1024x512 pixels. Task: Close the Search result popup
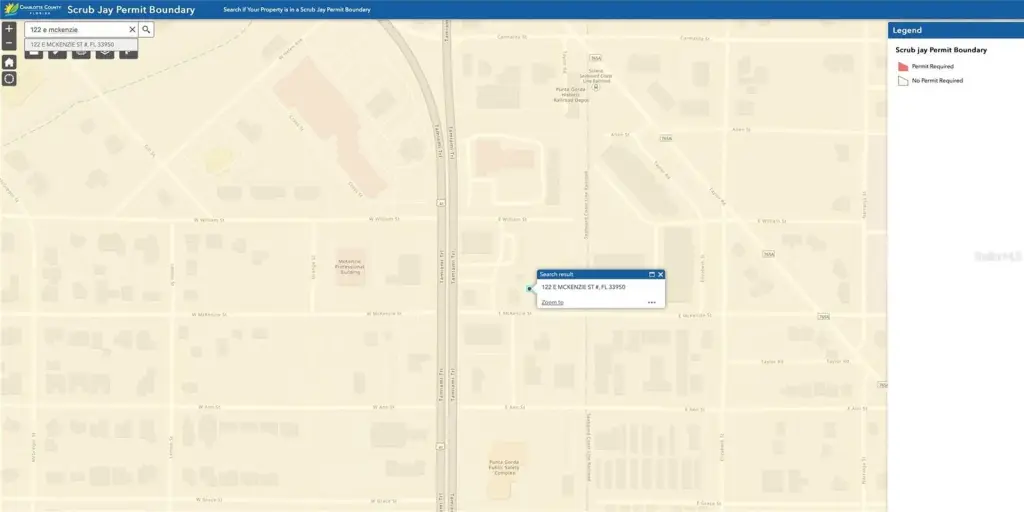(x=660, y=274)
